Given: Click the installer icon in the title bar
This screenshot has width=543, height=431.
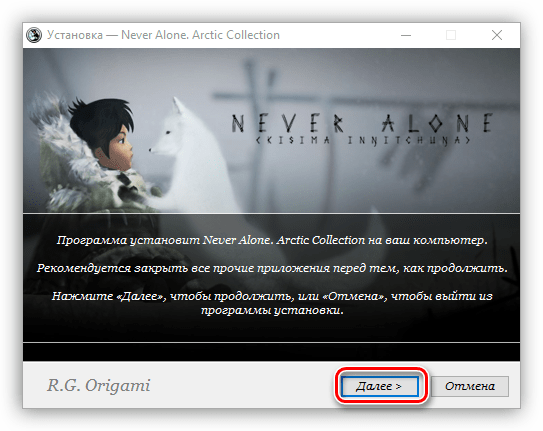Looking at the screenshot, I should click(34, 35).
